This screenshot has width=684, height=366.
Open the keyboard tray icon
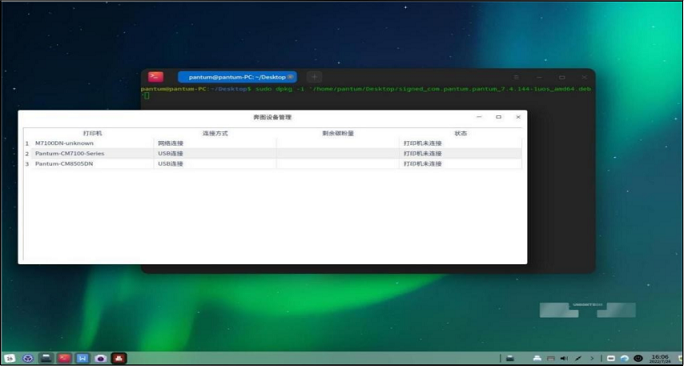(551, 358)
